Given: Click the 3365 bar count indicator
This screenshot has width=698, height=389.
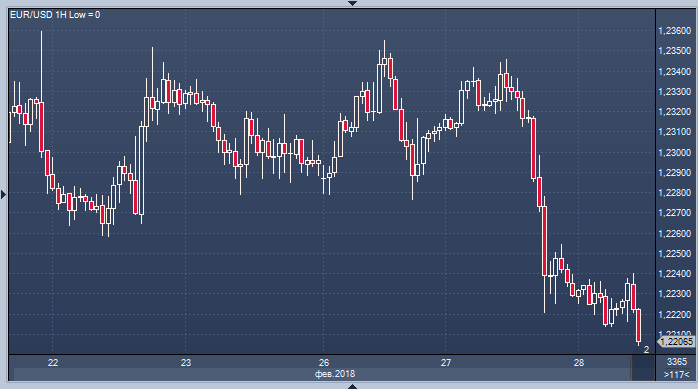Looking at the screenshot, I should [677, 361].
